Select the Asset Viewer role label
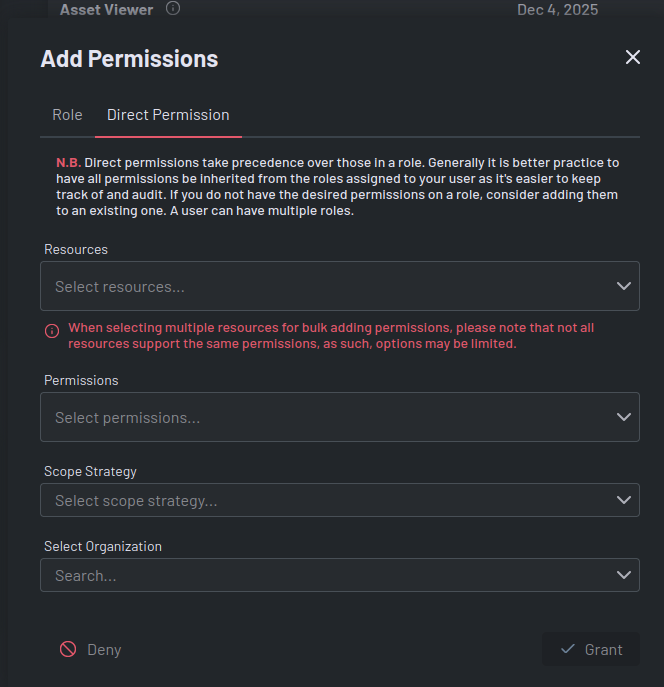664x687 pixels. 106,9
